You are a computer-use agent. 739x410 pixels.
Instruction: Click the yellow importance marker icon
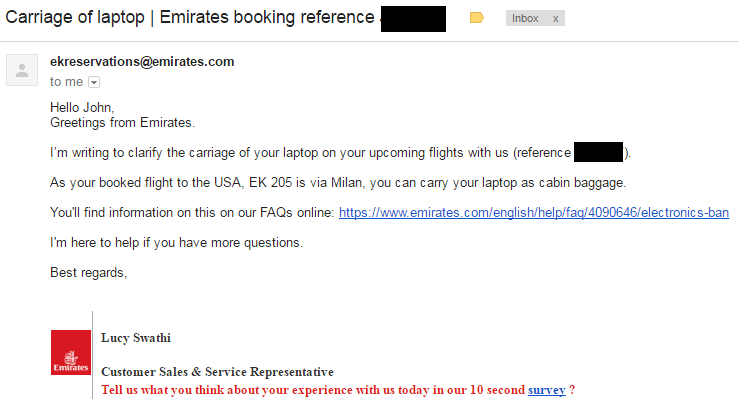(476, 18)
